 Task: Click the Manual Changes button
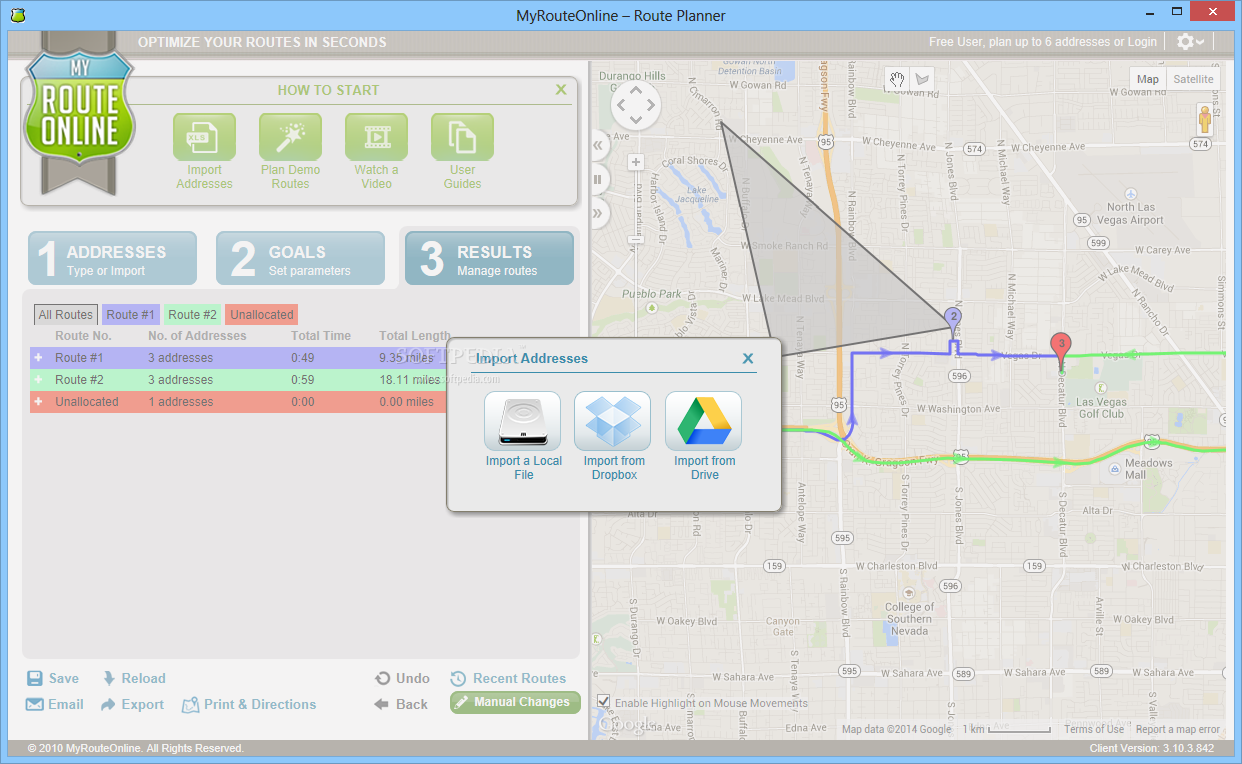pyautogui.click(x=515, y=702)
